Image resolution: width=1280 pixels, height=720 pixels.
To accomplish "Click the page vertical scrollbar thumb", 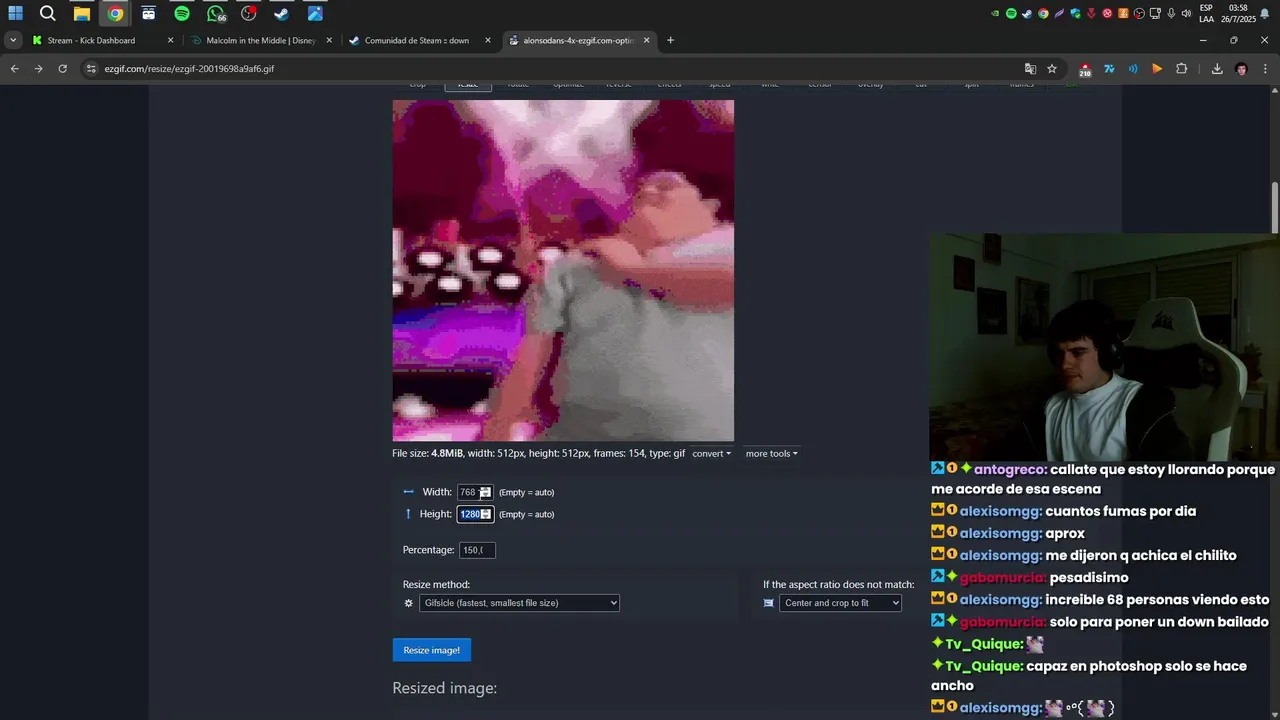I will click(x=1274, y=208).
